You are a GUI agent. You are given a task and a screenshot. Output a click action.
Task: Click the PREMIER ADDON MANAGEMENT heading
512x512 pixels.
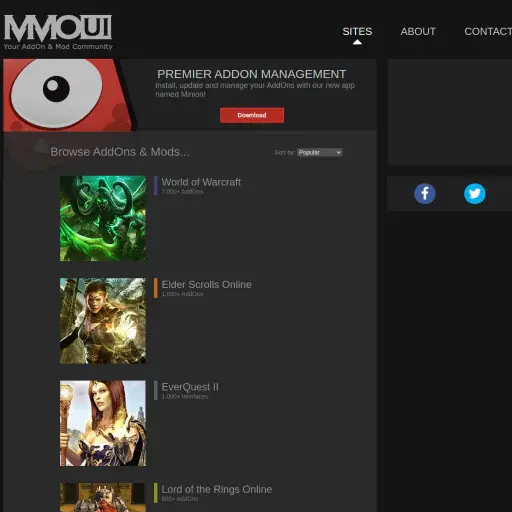(x=252, y=74)
